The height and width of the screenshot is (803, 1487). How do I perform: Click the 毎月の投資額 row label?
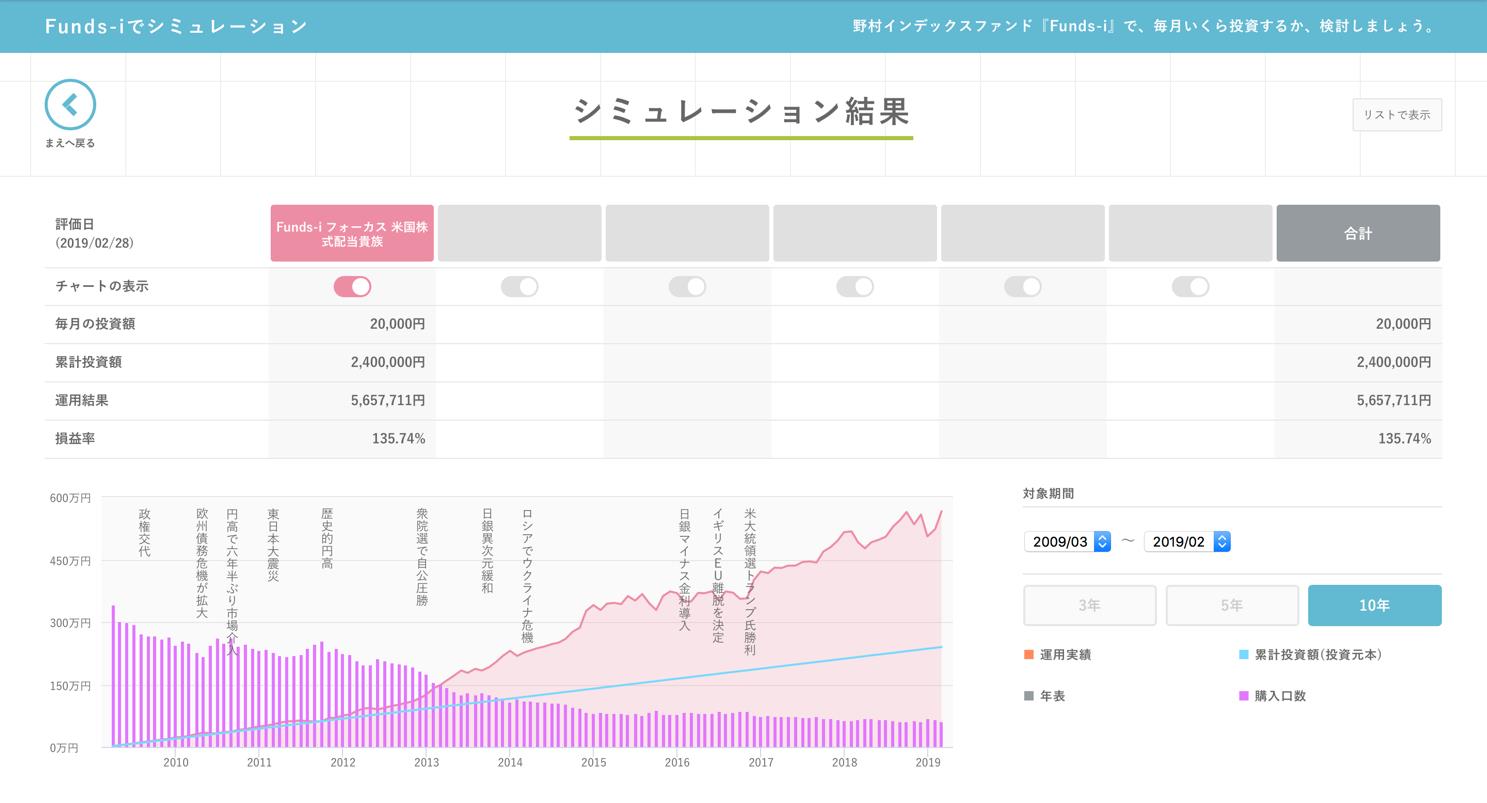[95, 324]
